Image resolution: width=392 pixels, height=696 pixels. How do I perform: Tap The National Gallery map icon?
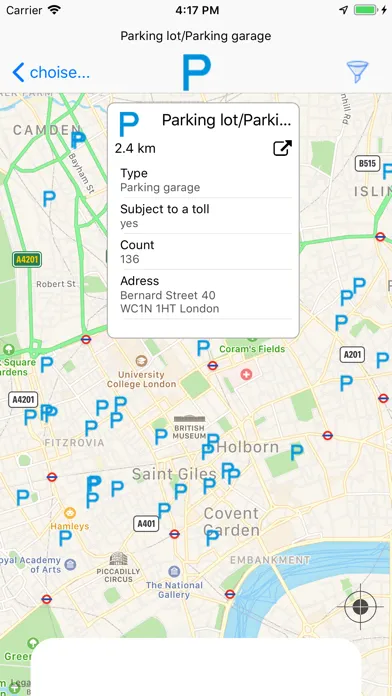(174, 571)
